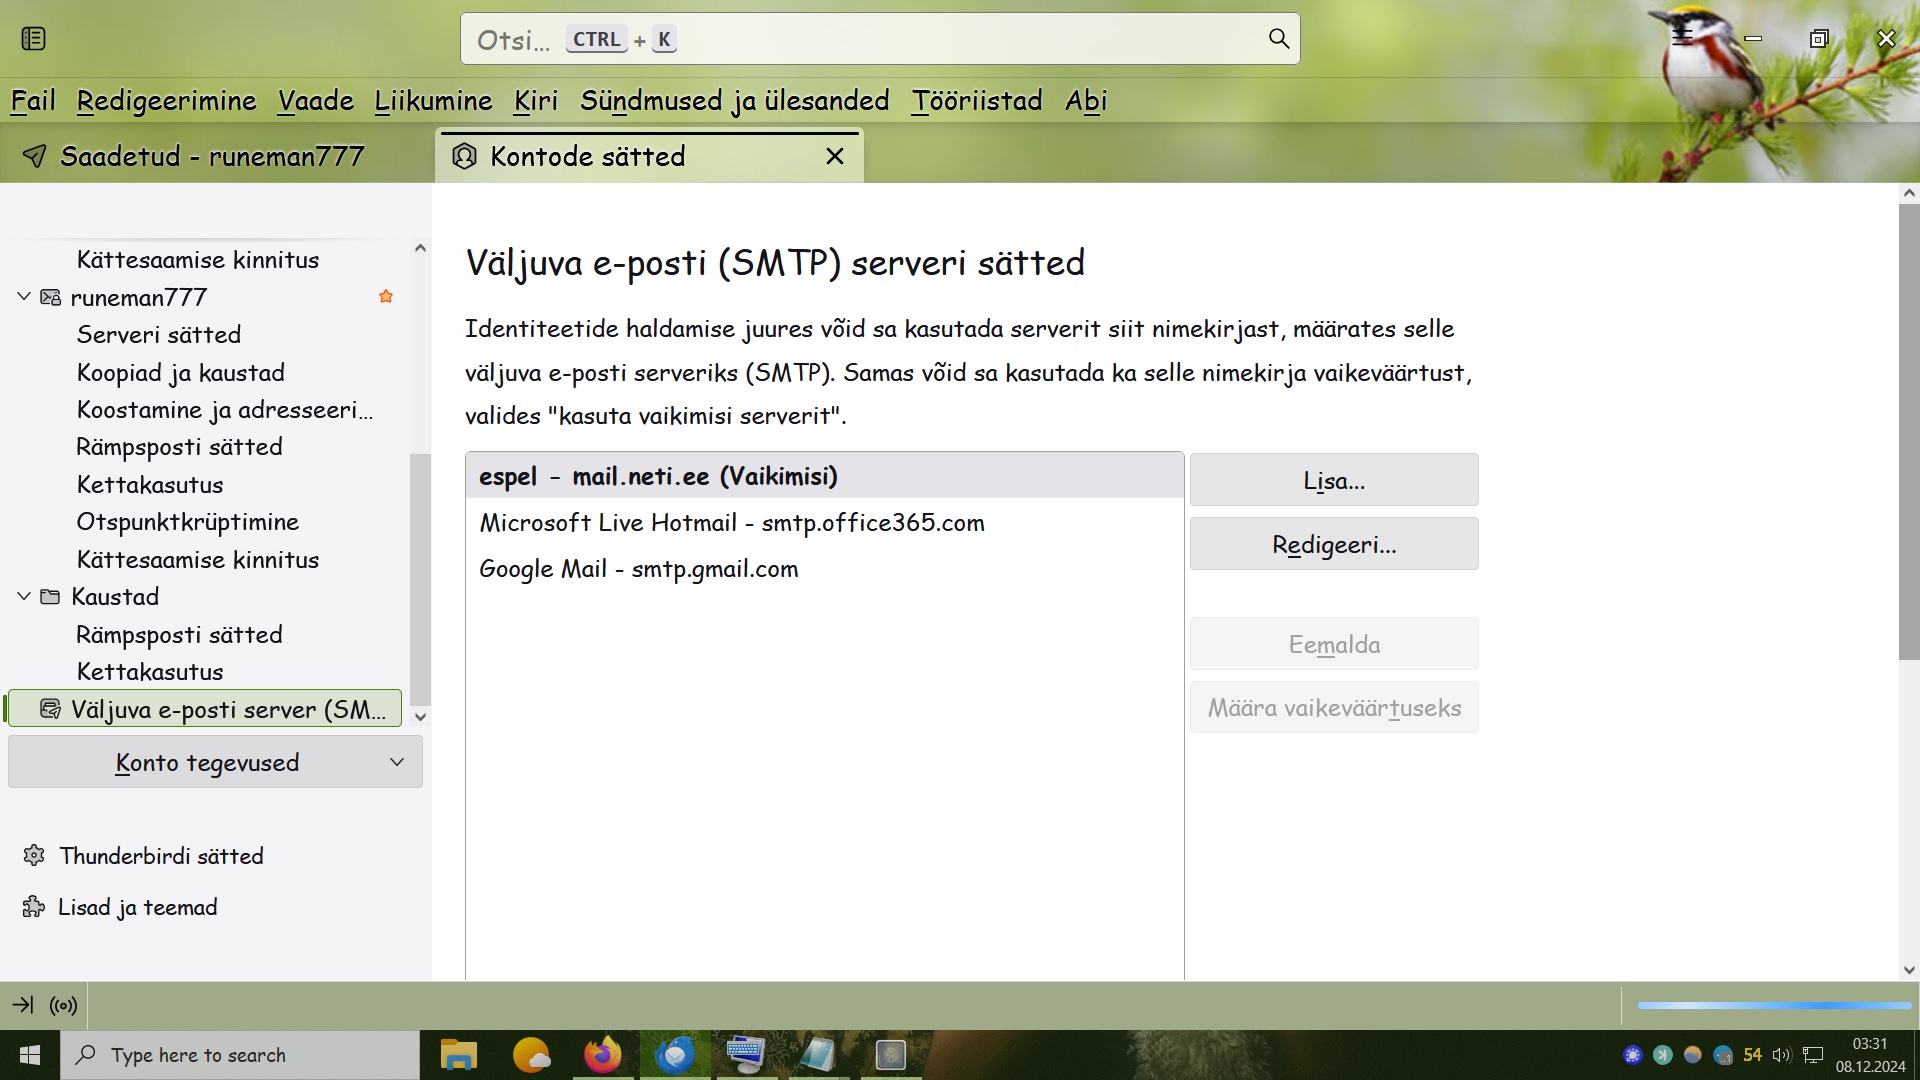
Task: Open the notepad-like app on taskbar
Action: pos(818,1055)
